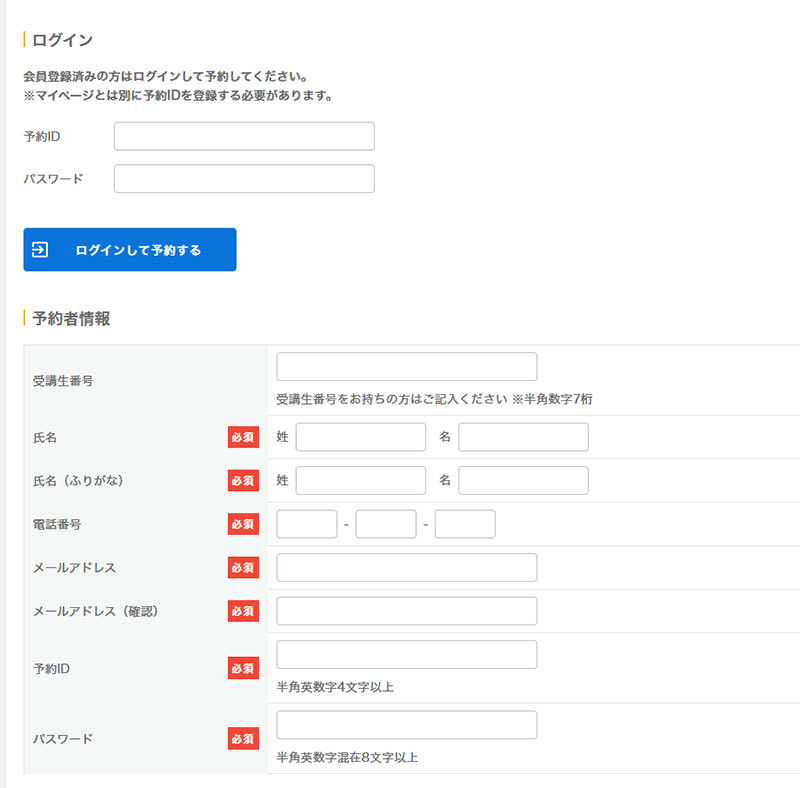
Task: Click the 氏名 姓 (last name) field
Action: pyautogui.click(x=360, y=437)
